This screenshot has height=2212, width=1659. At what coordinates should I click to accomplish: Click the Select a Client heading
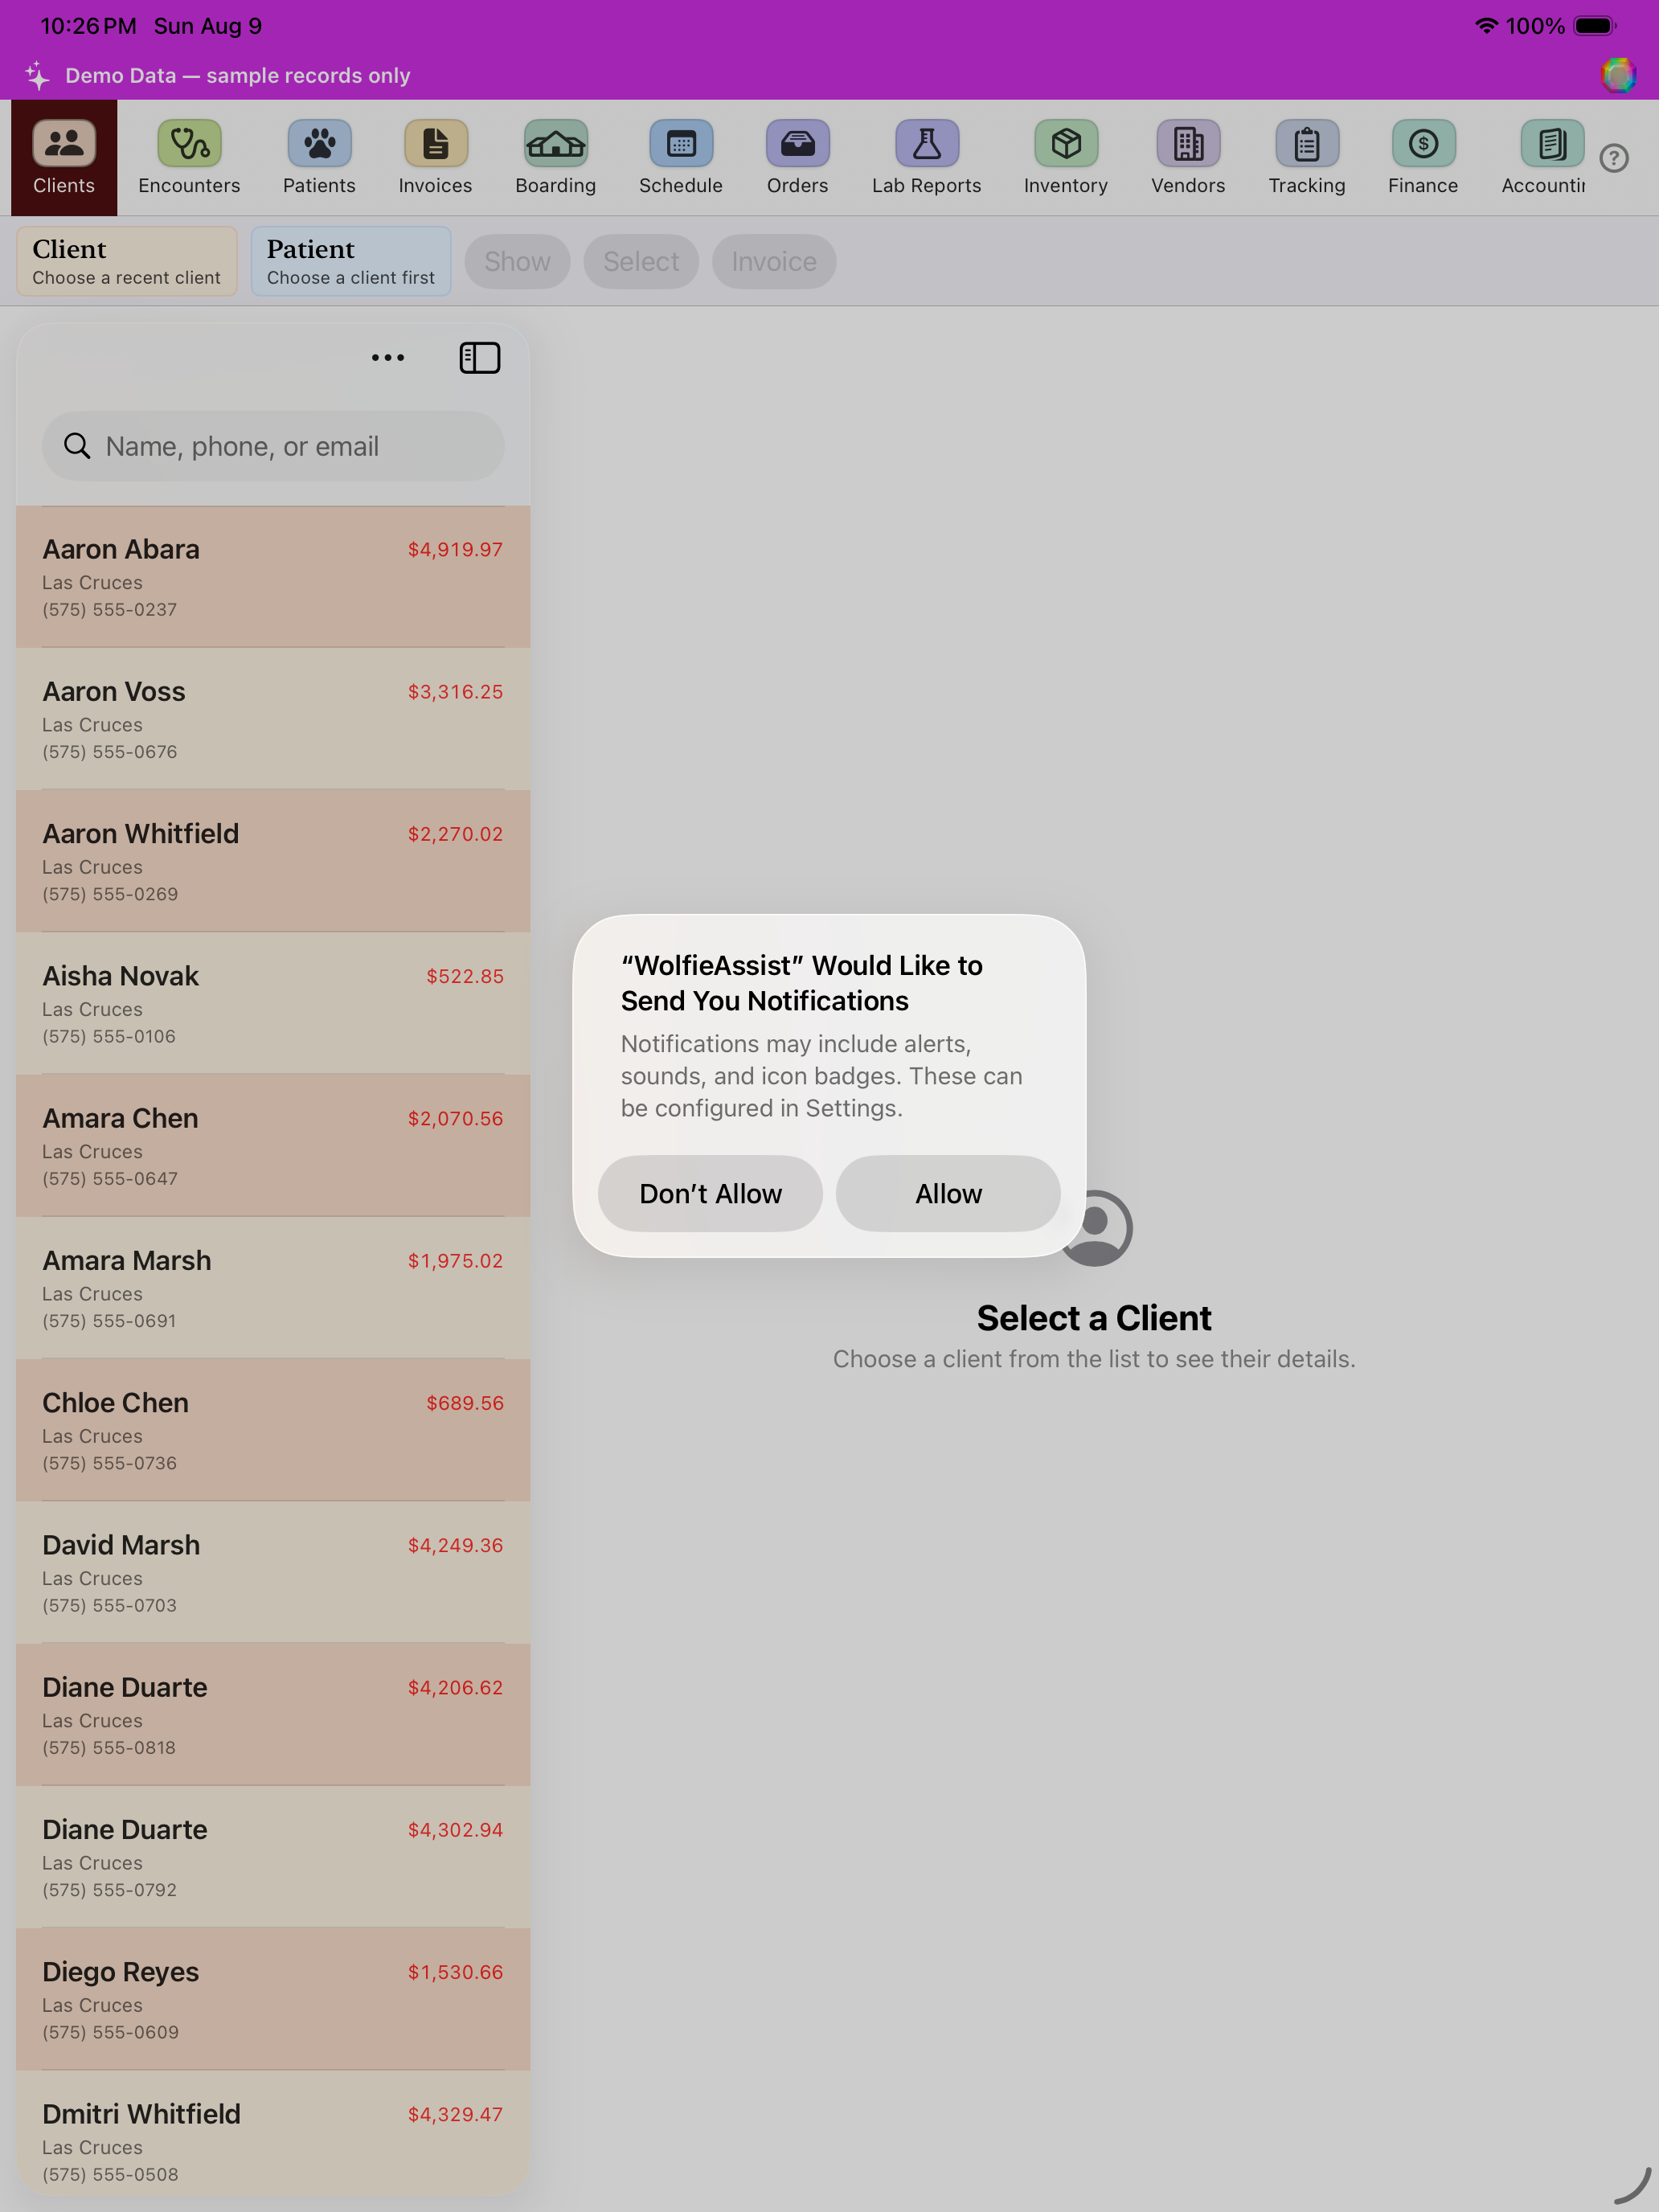tap(1094, 1318)
